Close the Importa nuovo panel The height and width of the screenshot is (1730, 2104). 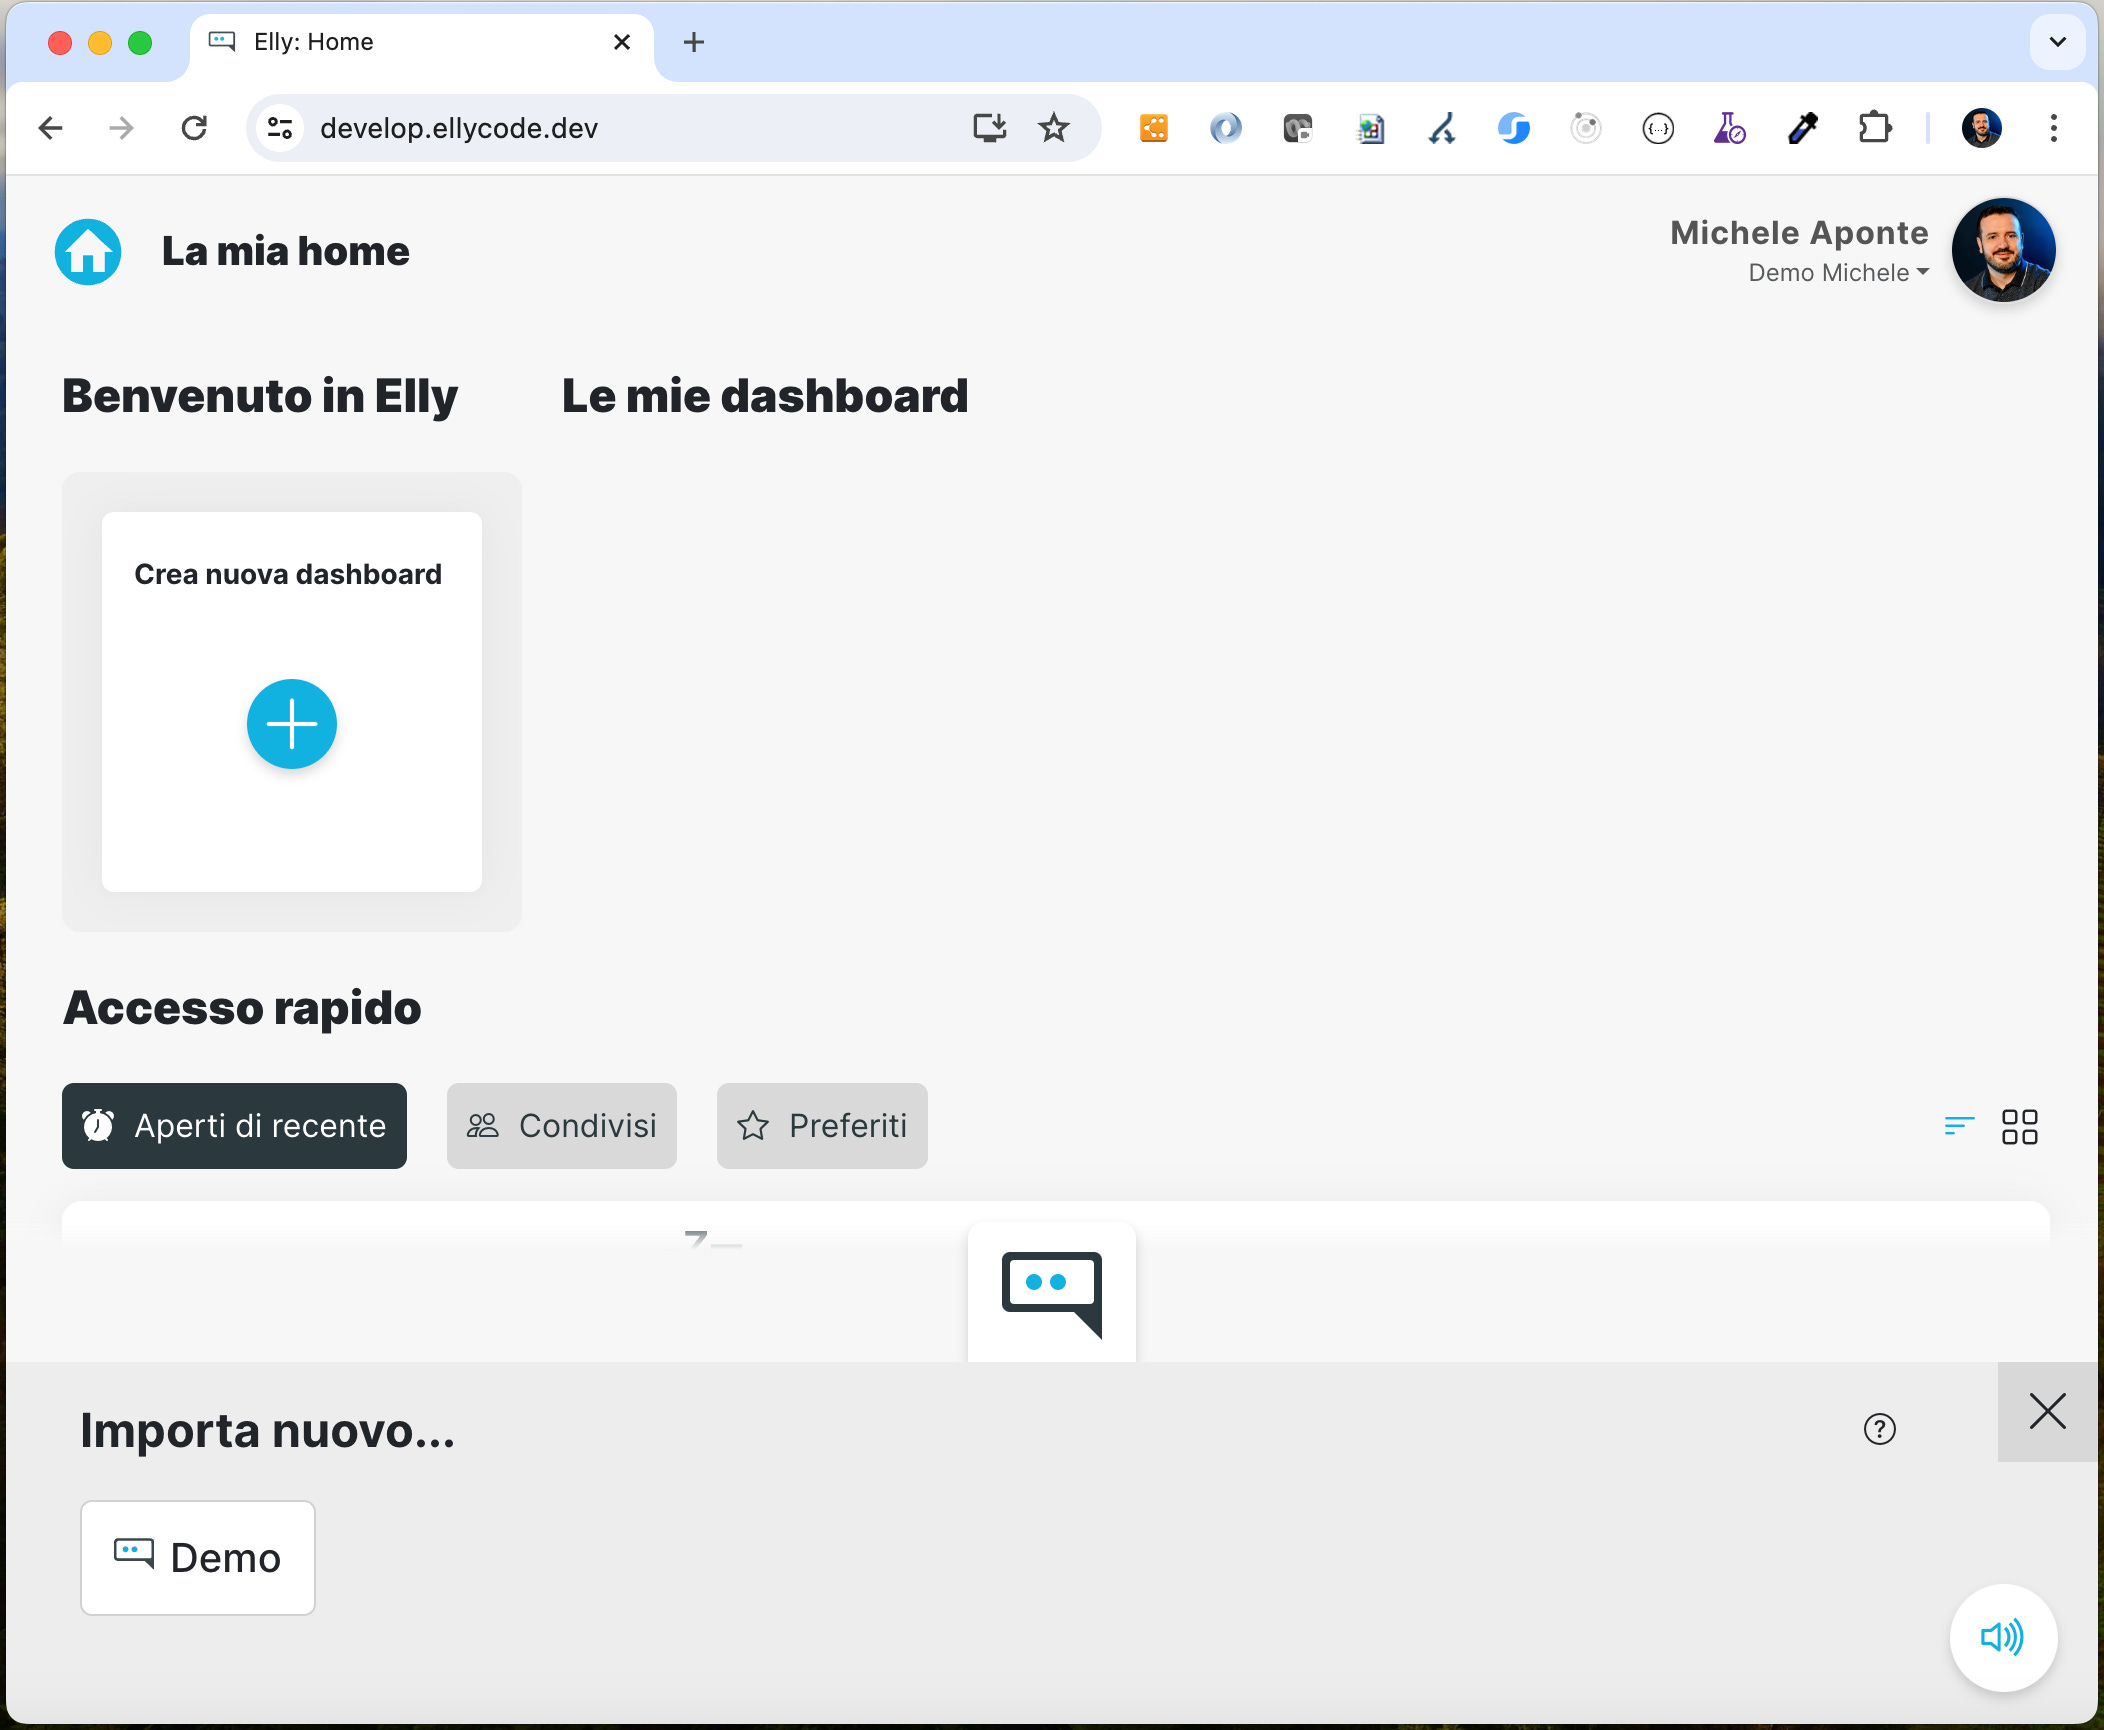click(2048, 1412)
